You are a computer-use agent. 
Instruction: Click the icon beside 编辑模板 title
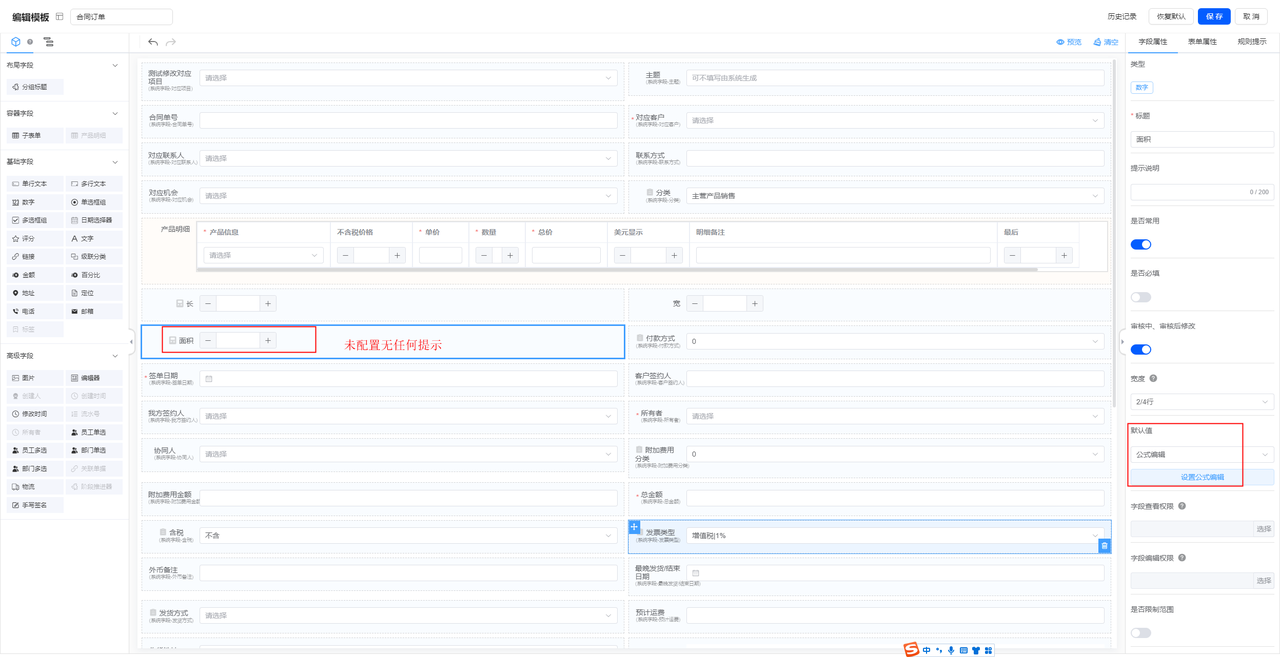tap(60, 17)
